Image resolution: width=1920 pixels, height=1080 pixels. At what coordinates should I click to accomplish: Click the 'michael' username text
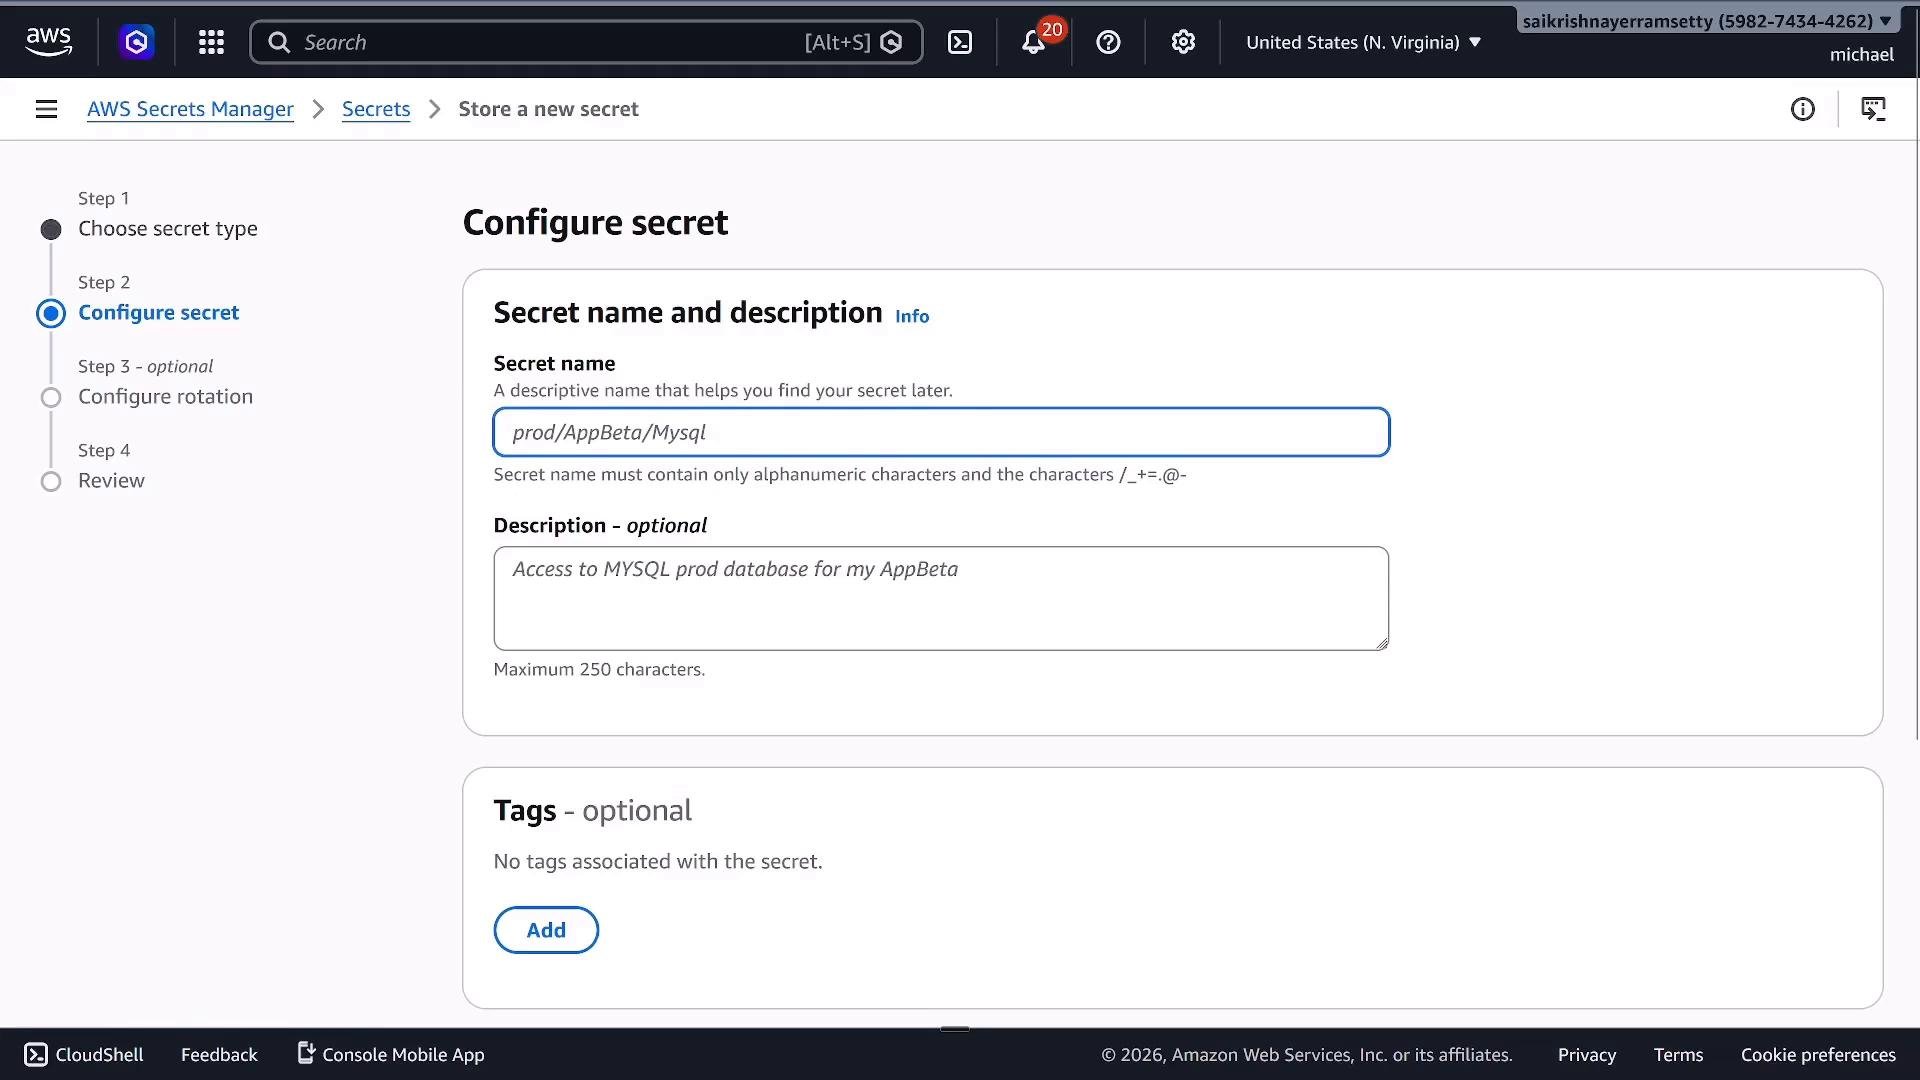coord(1861,55)
